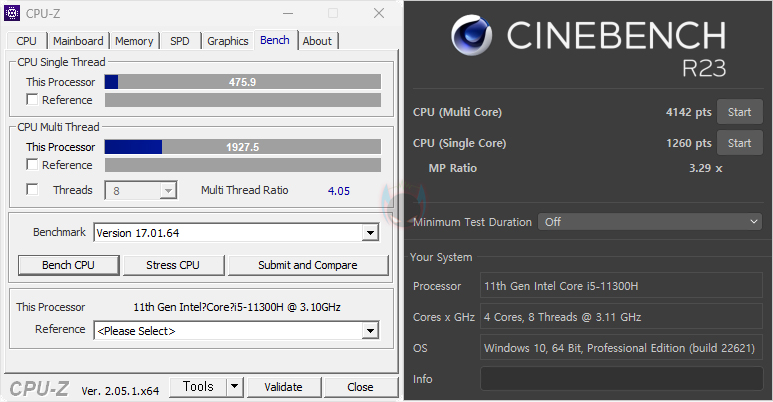Click the CPU-Z app icon in title bar

12,13
